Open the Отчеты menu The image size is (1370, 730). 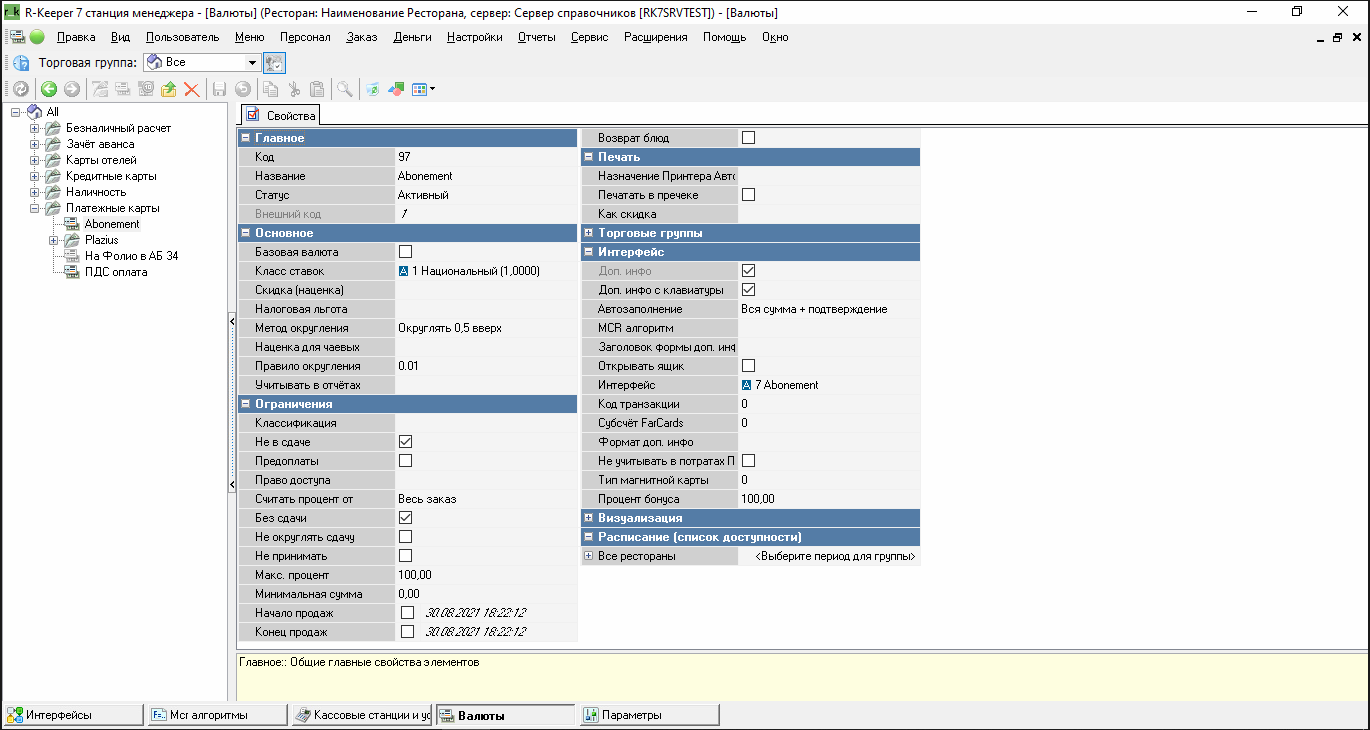point(537,37)
